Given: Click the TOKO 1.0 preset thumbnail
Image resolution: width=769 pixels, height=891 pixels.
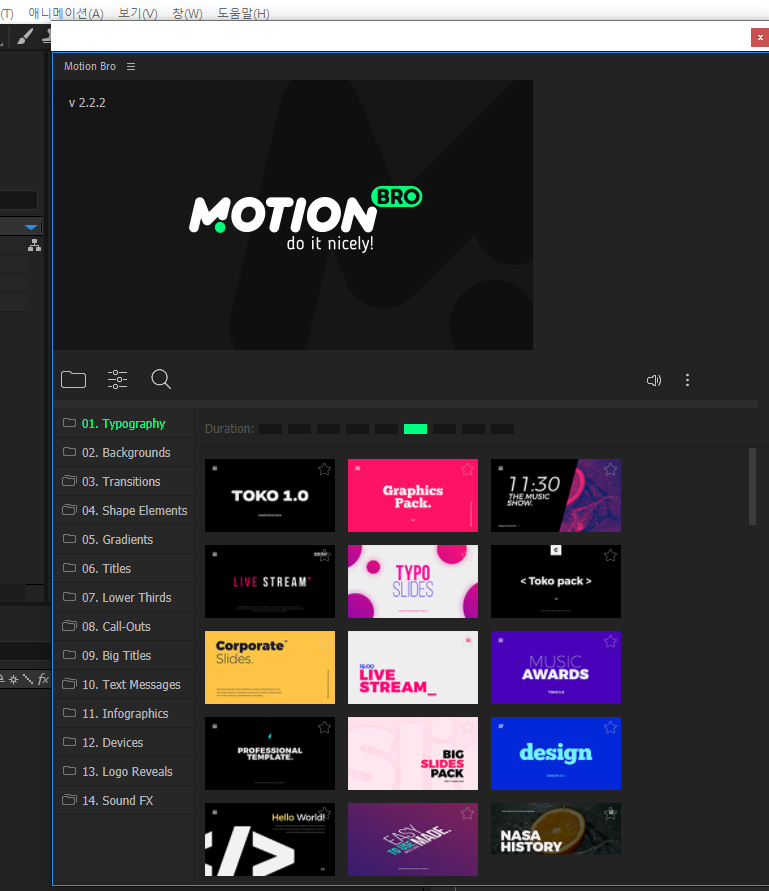Looking at the screenshot, I should pos(270,496).
